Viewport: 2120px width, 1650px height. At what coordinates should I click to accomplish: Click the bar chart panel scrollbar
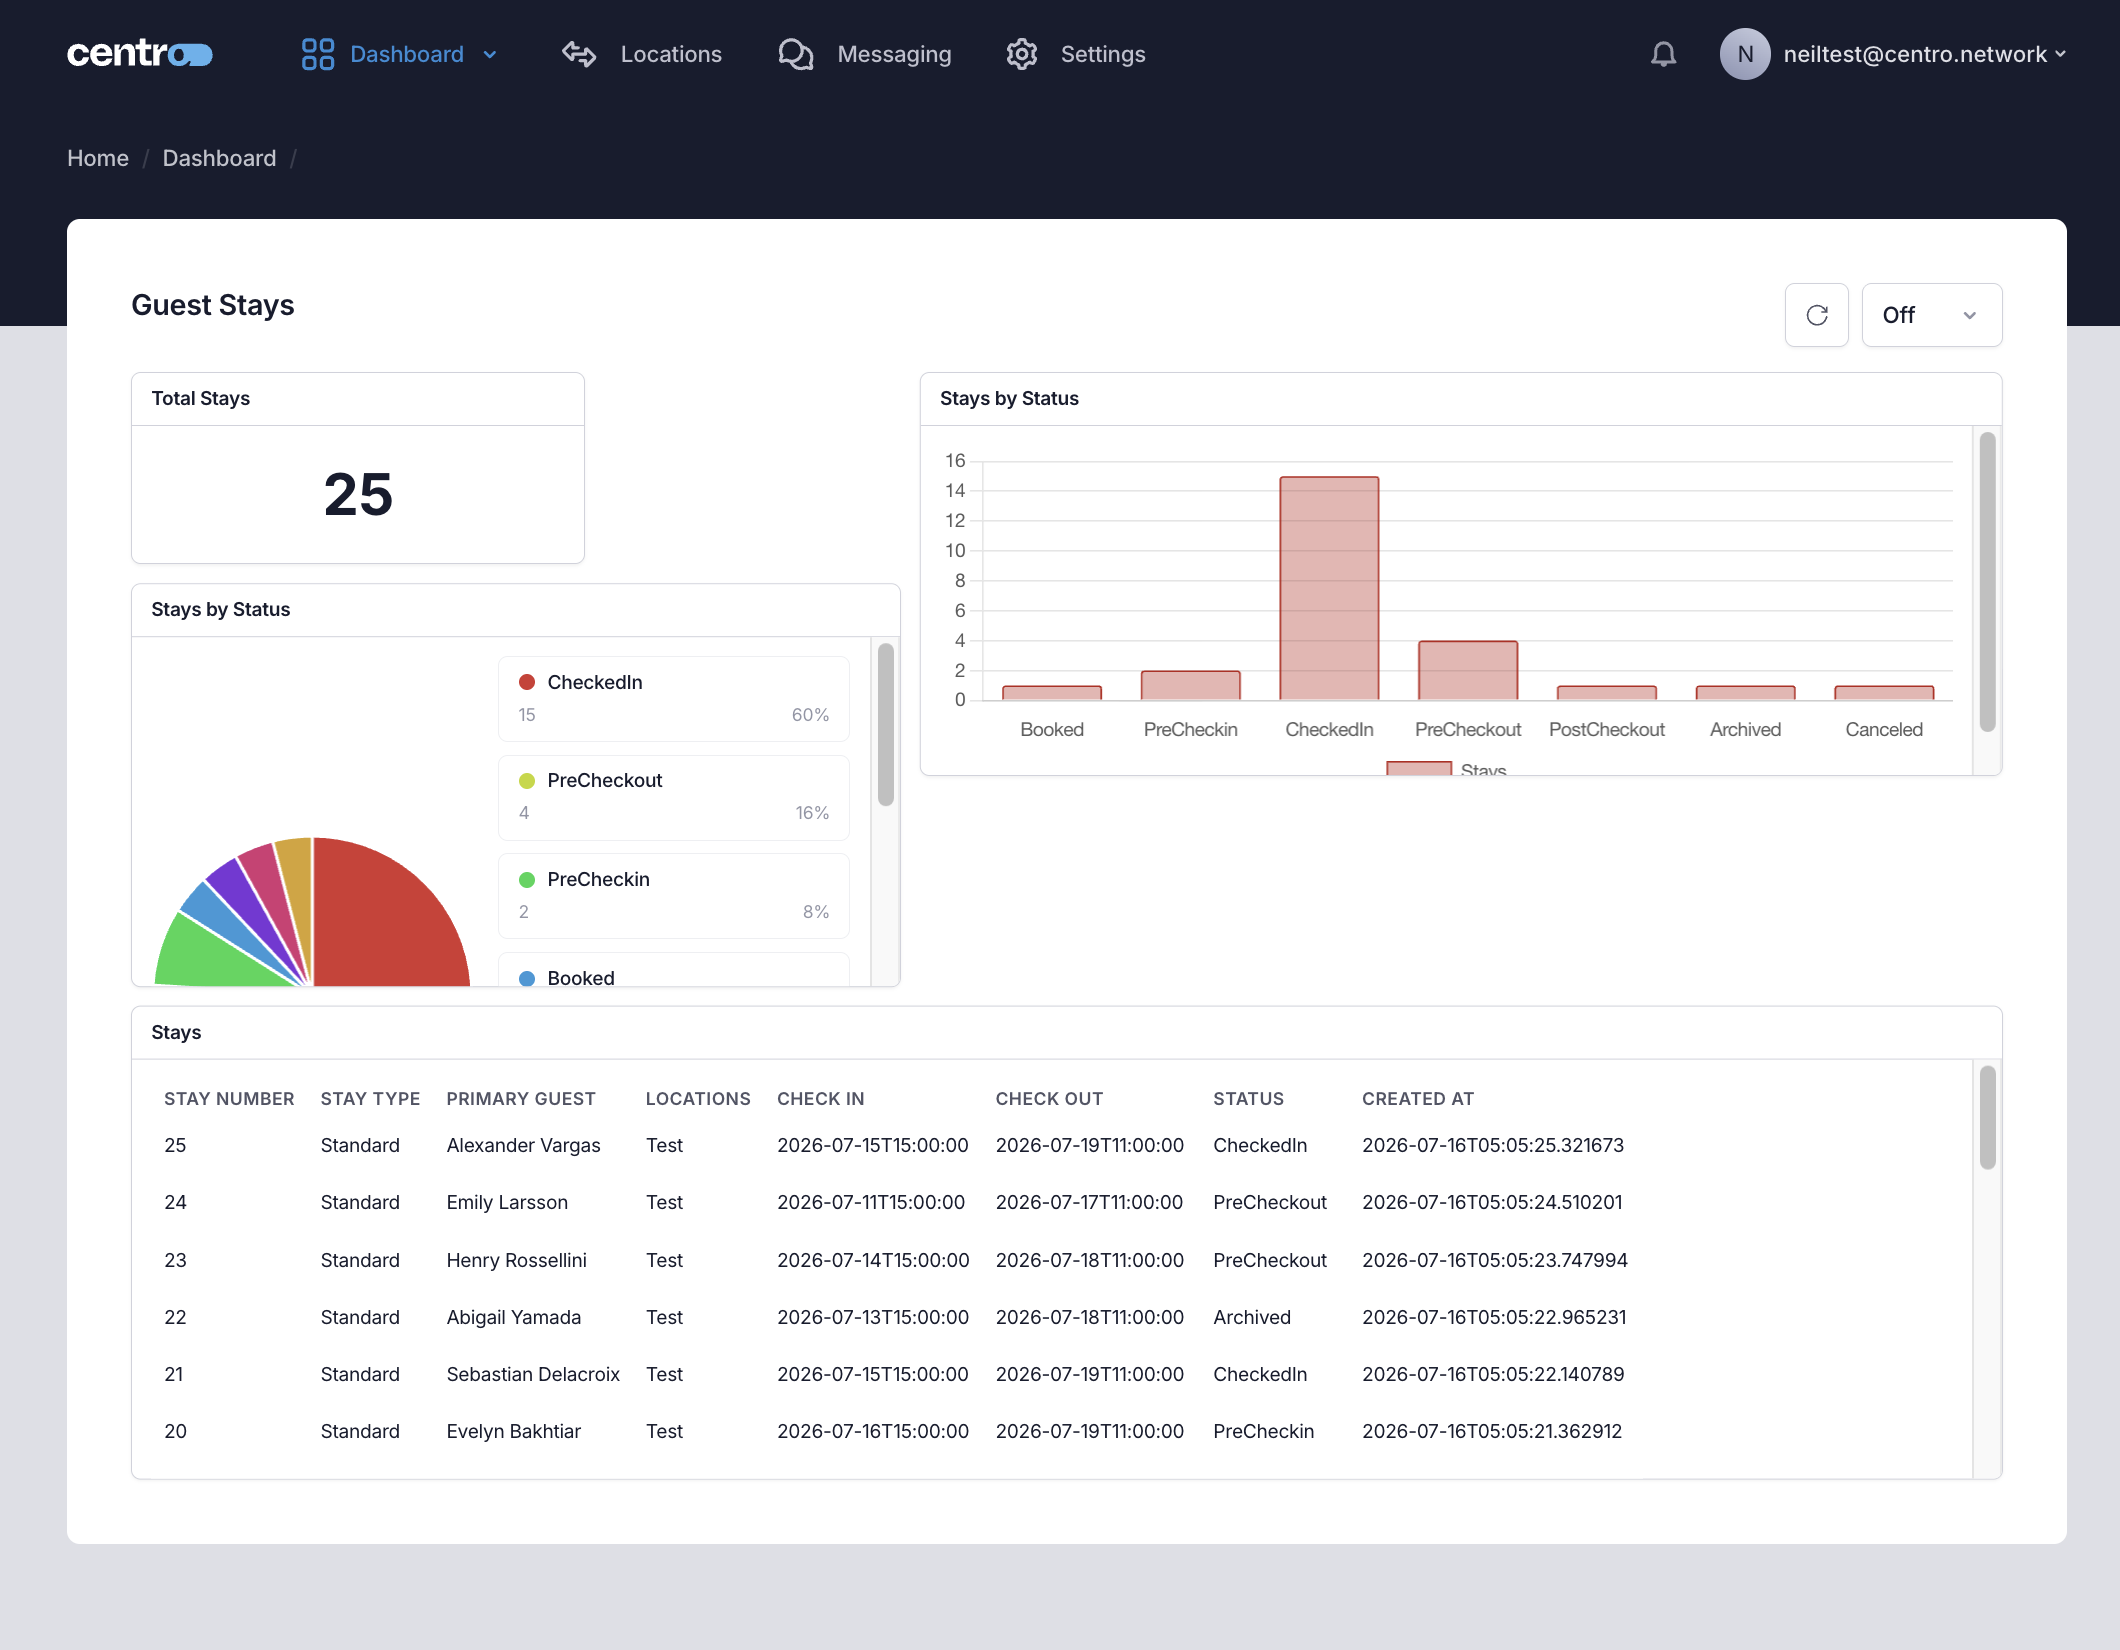(1987, 582)
